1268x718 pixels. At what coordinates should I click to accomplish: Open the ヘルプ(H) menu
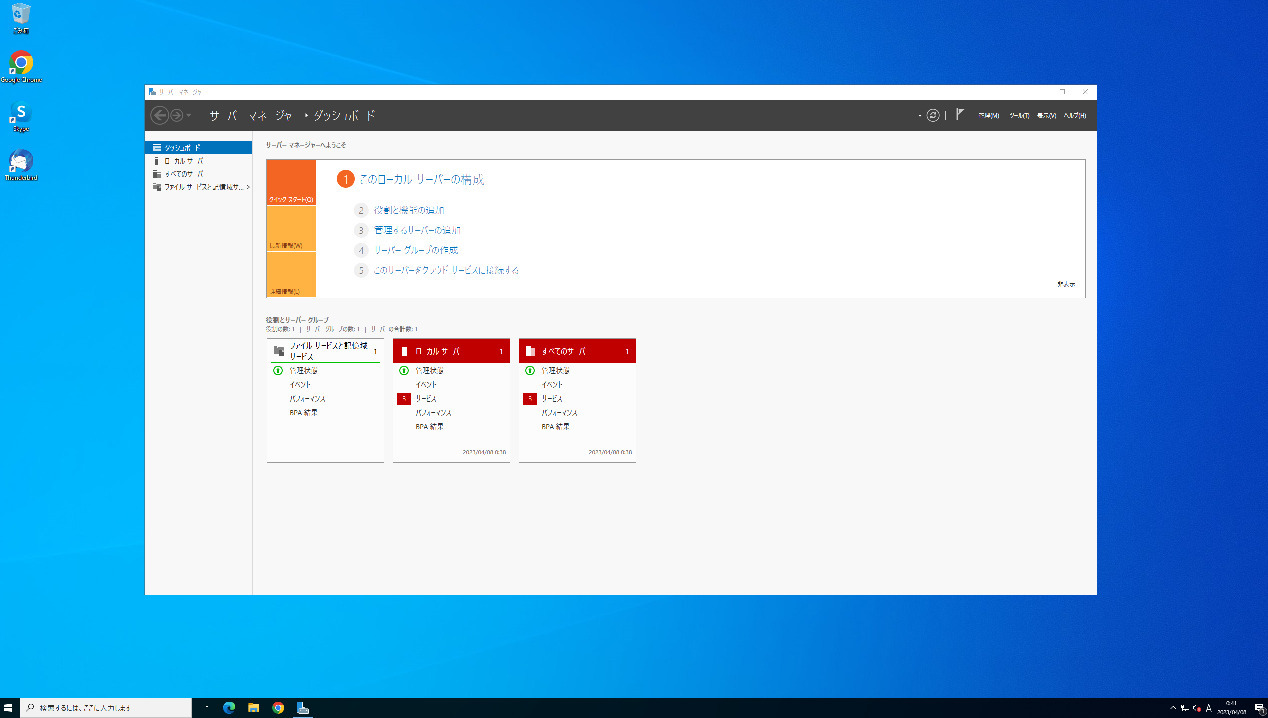[x=1075, y=116]
